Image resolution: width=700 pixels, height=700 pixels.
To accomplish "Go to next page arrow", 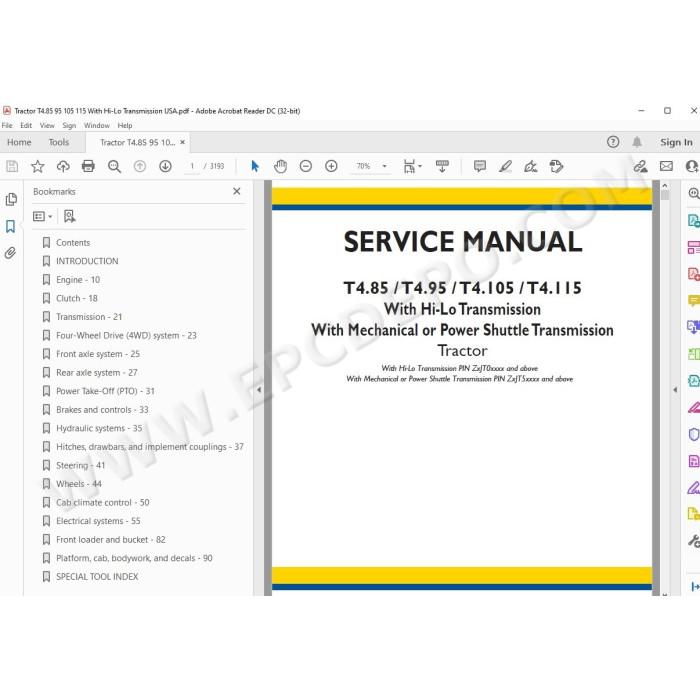I will point(165,167).
